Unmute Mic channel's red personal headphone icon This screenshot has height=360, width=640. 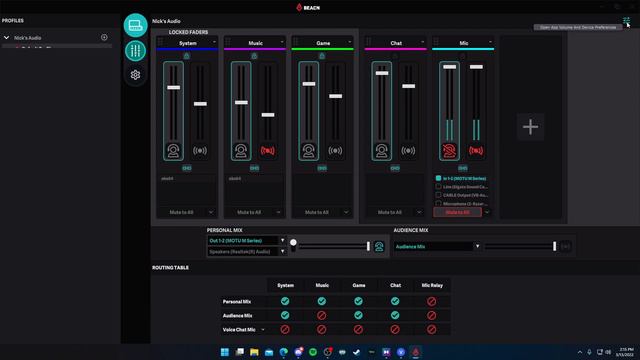tap(449, 151)
